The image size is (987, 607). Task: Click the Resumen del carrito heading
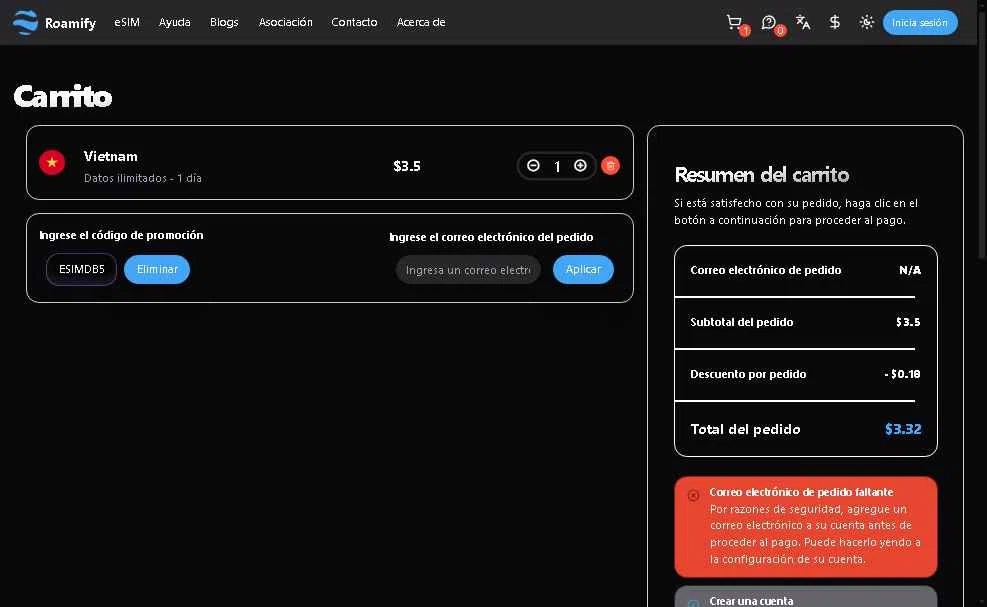pos(762,174)
